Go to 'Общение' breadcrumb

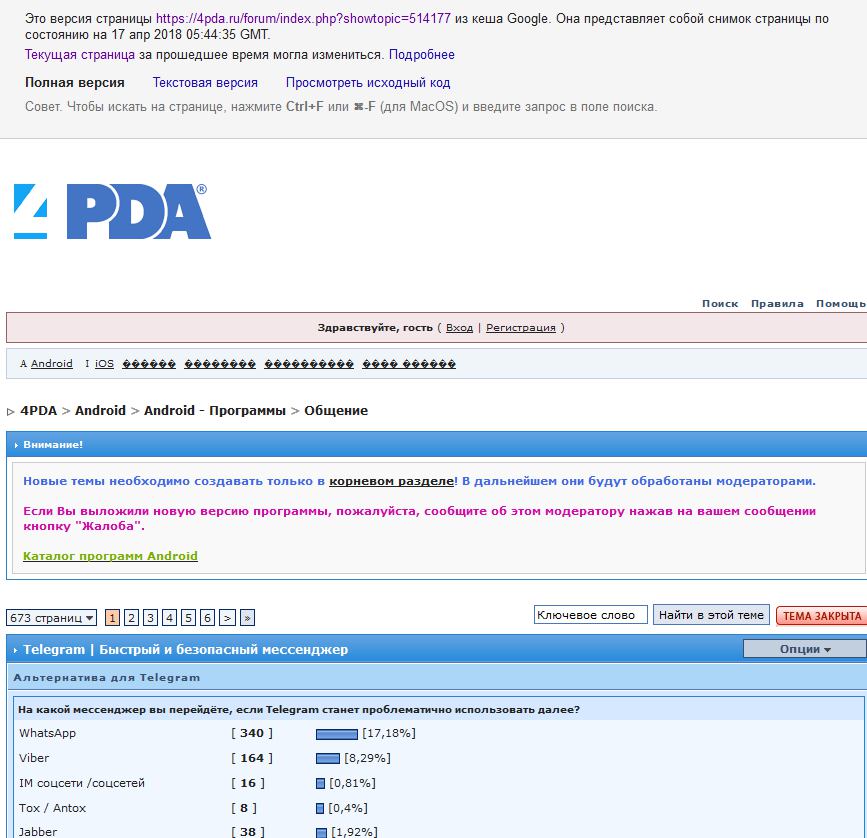[x=336, y=411]
